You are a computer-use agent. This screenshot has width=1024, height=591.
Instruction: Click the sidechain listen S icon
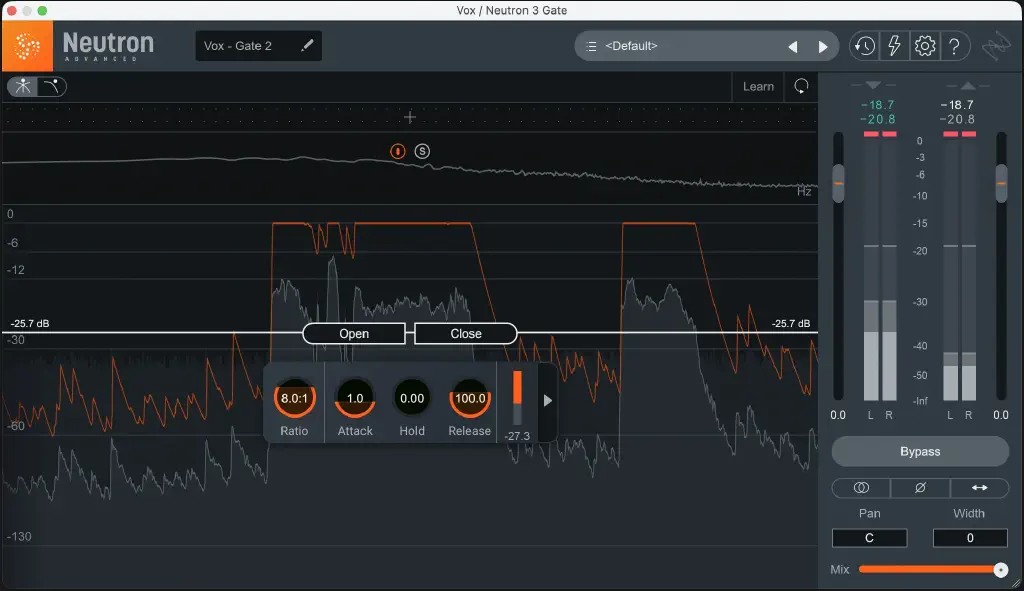[423, 151]
